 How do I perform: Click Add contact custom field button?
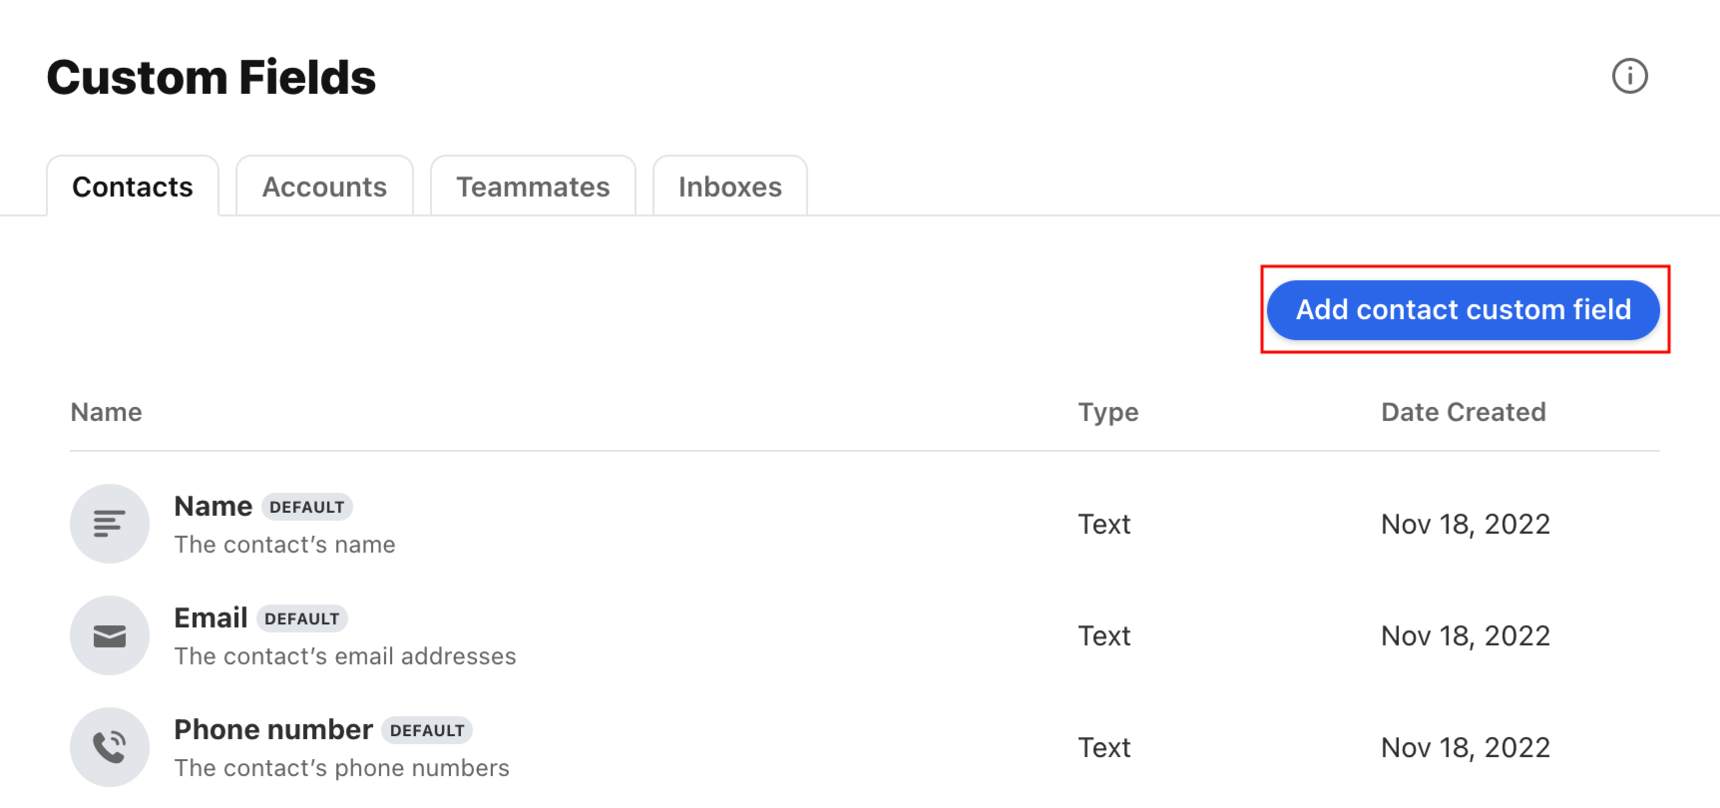[x=1463, y=310]
